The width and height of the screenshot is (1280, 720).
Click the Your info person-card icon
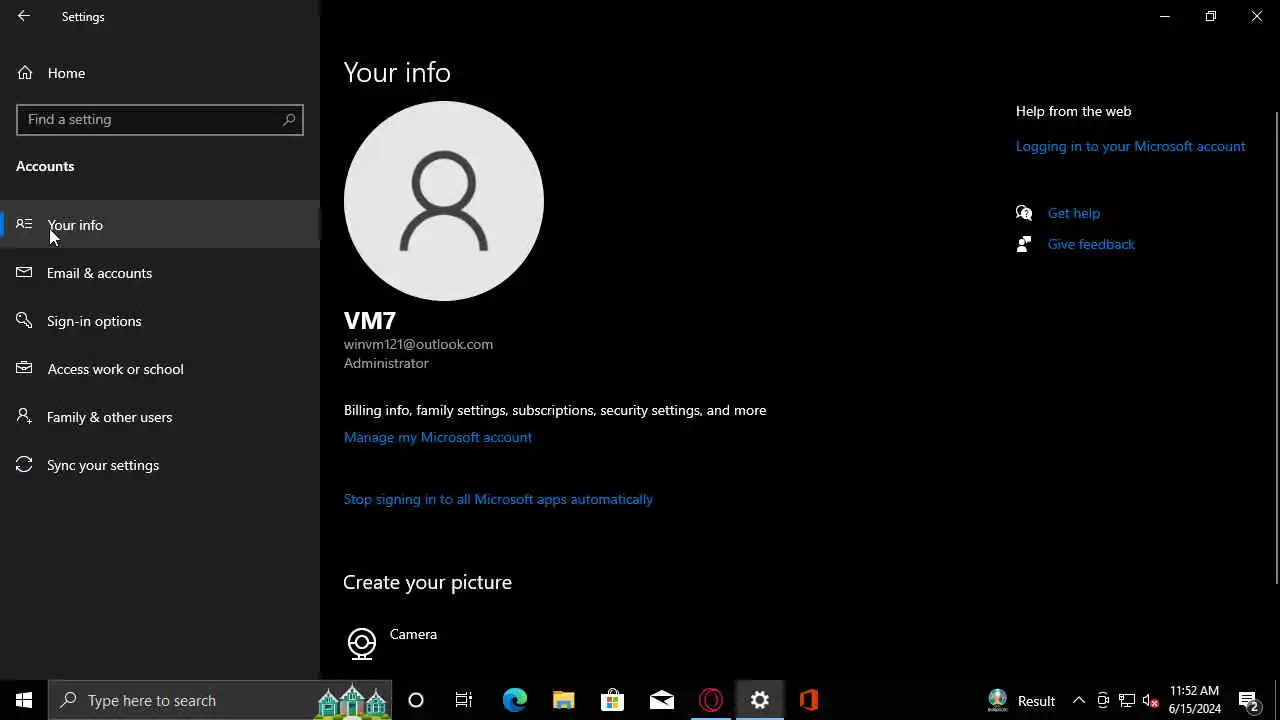click(x=25, y=224)
